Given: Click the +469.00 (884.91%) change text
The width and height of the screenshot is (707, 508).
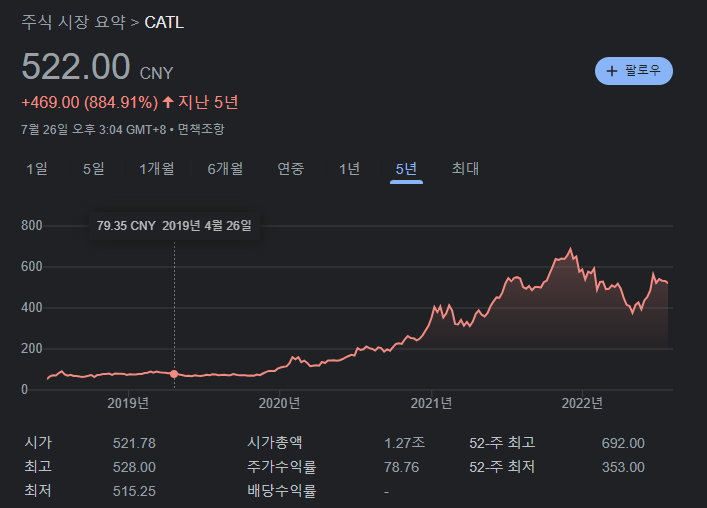Looking at the screenshot, I should [90, 102].
